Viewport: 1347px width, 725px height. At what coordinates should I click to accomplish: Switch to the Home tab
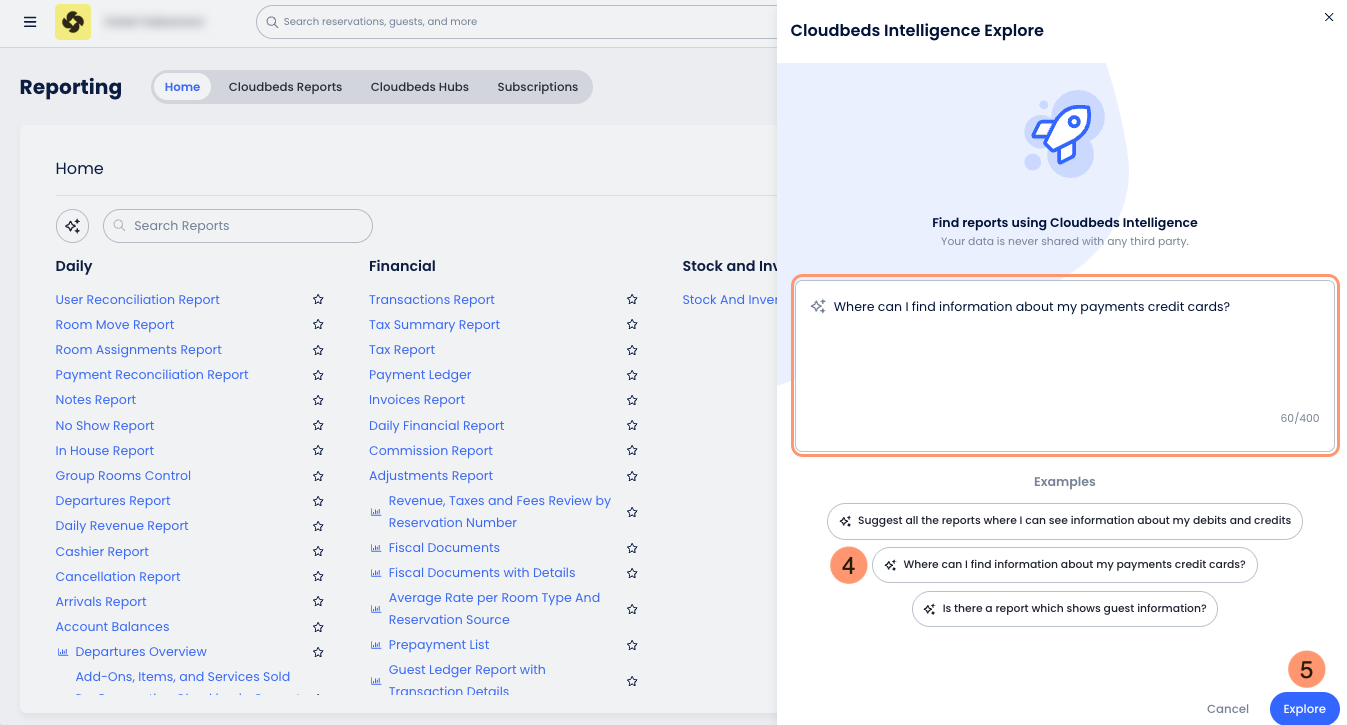pyautogui.click(x=182, y=87)
